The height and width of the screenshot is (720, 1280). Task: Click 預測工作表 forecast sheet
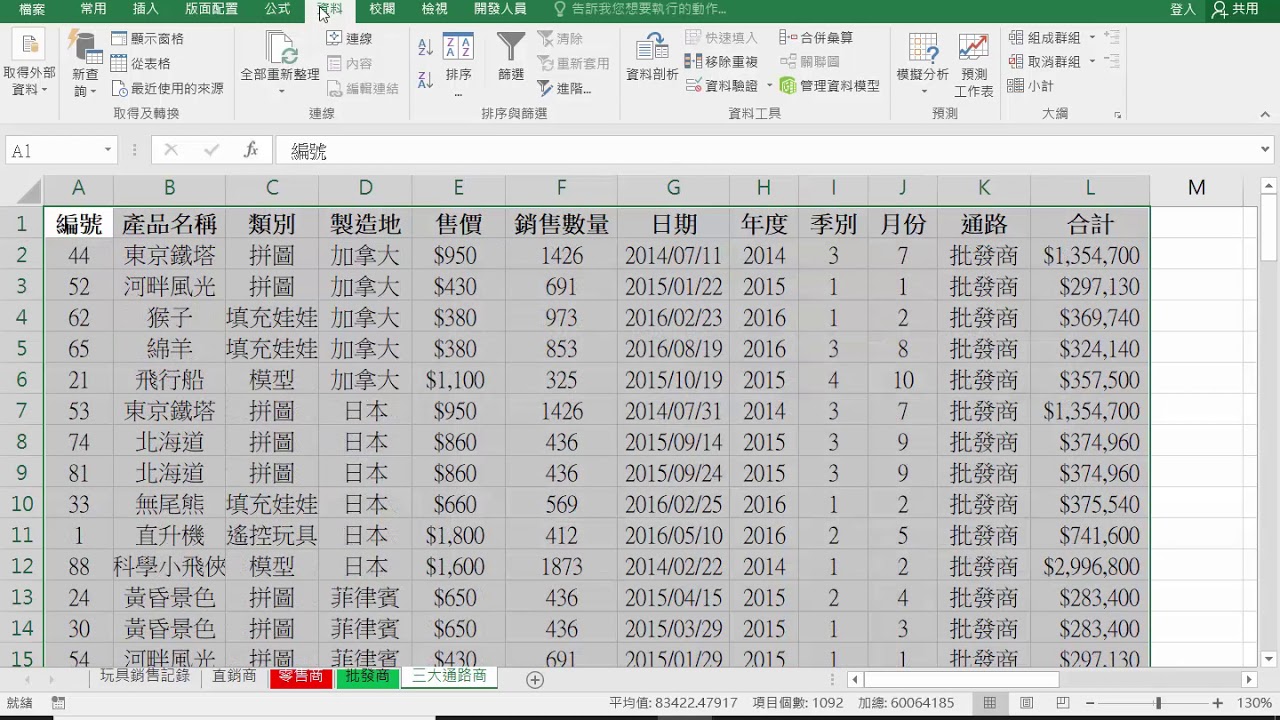click(x=973, y=65)
